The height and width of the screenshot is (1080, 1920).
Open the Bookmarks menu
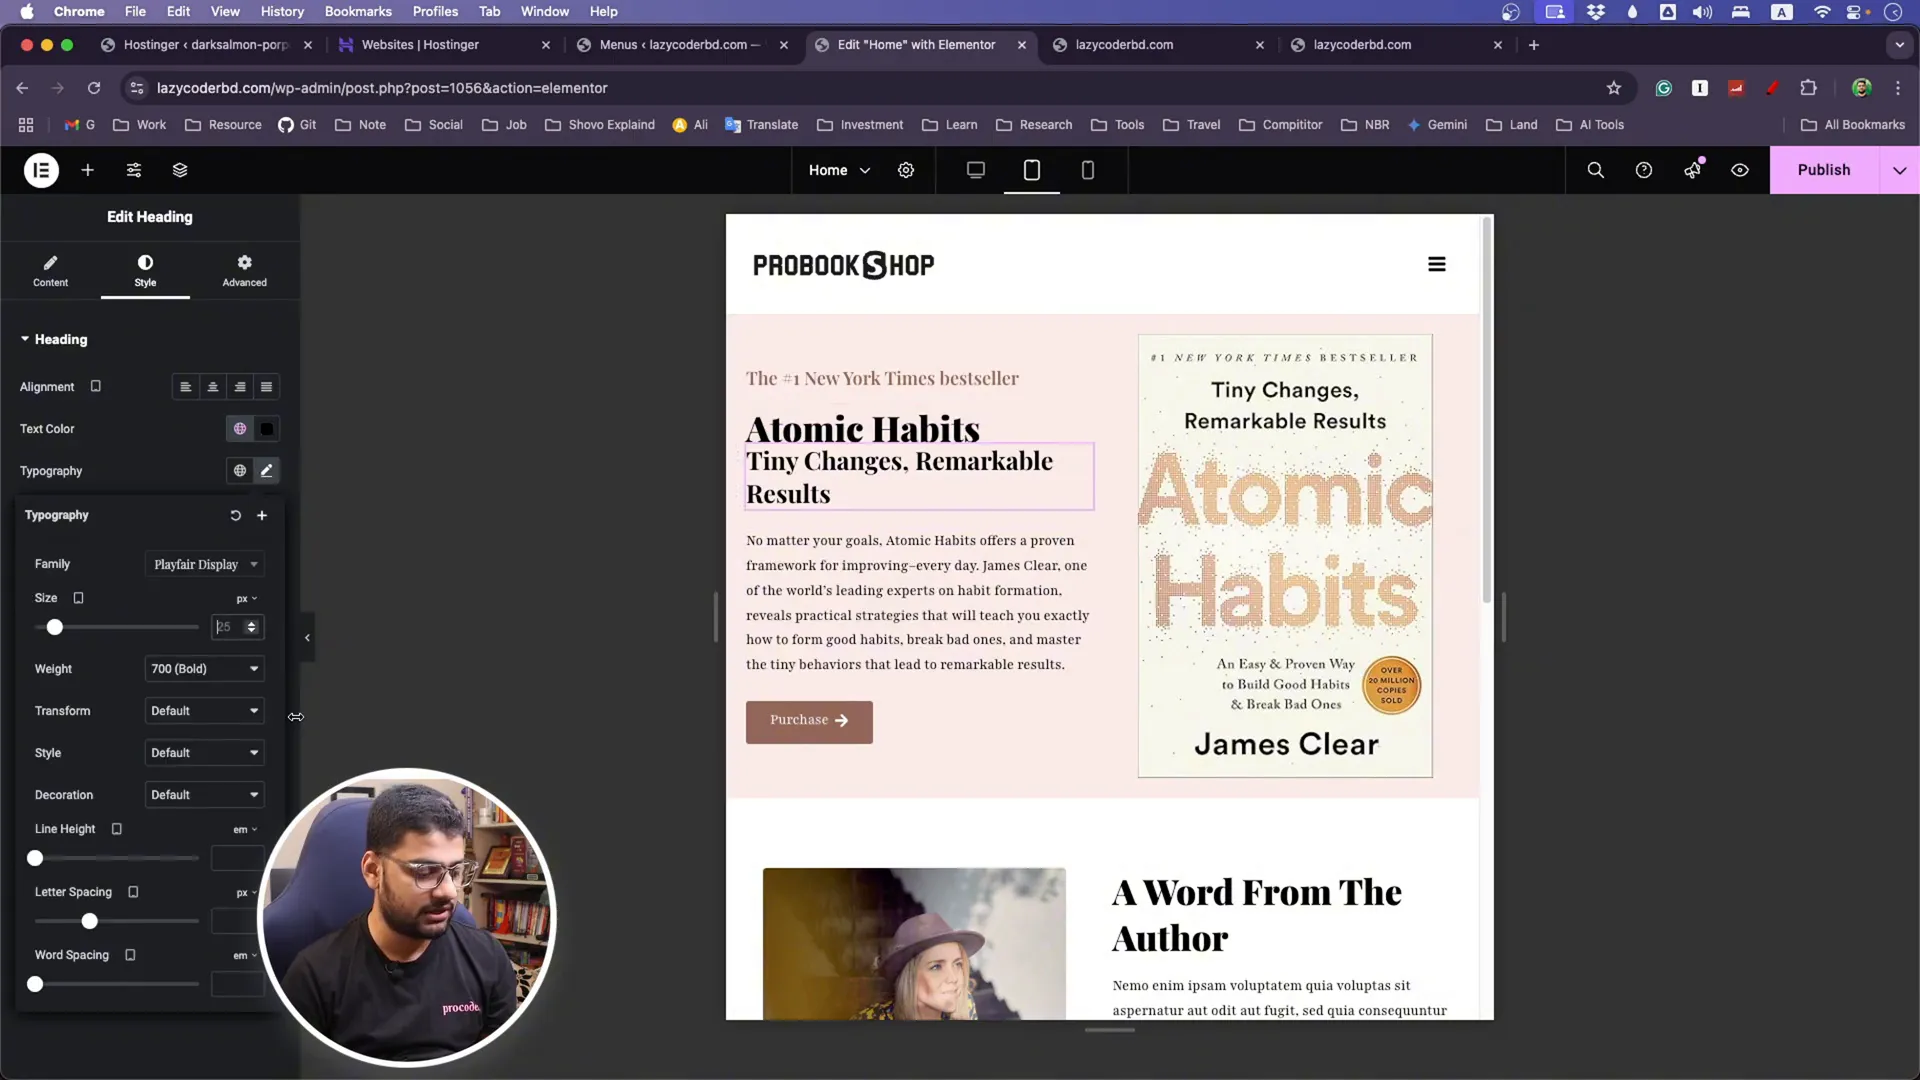[x=358, y=12]
